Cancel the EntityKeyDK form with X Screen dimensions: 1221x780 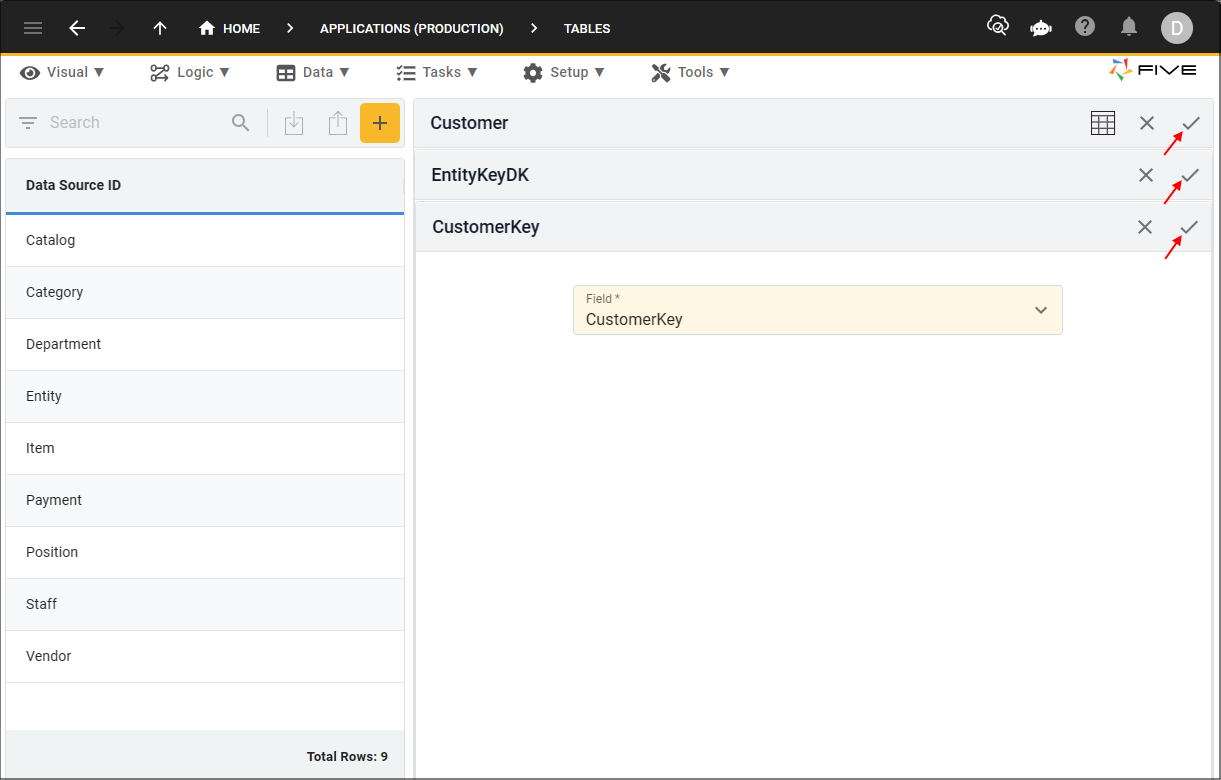point(1146,175)
